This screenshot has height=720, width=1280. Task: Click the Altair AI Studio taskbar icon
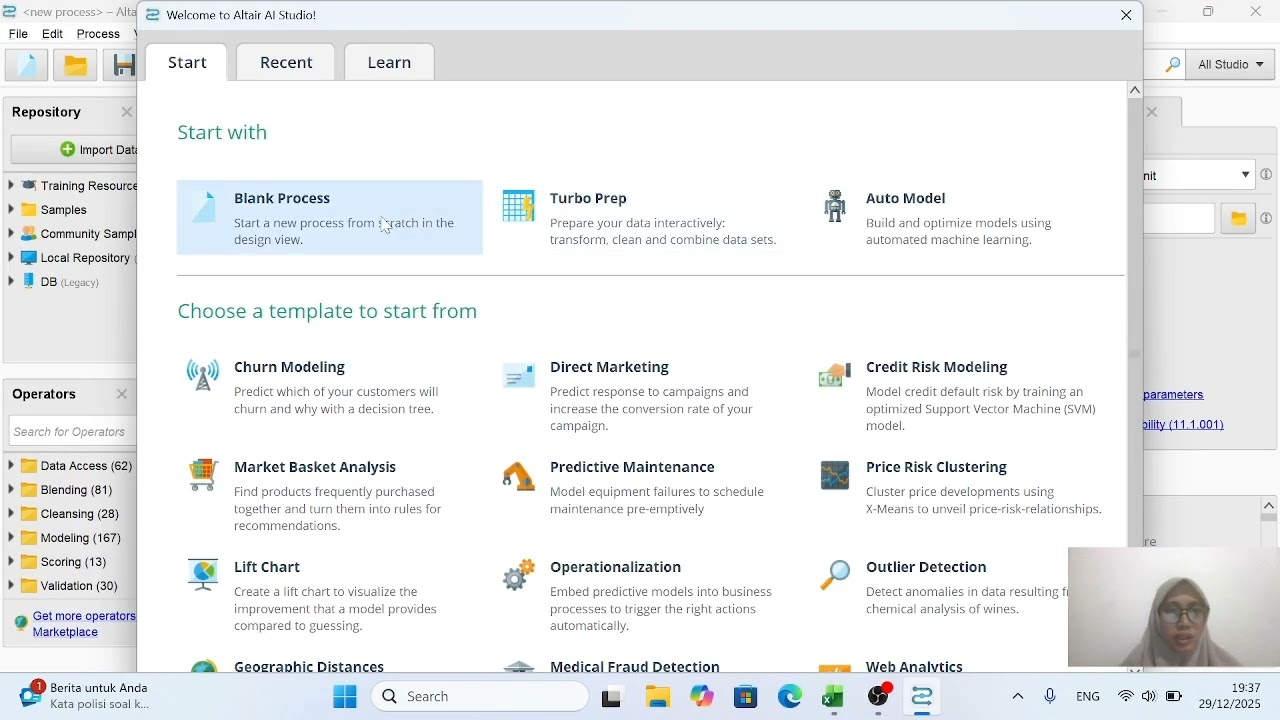(x=922, y=697)
